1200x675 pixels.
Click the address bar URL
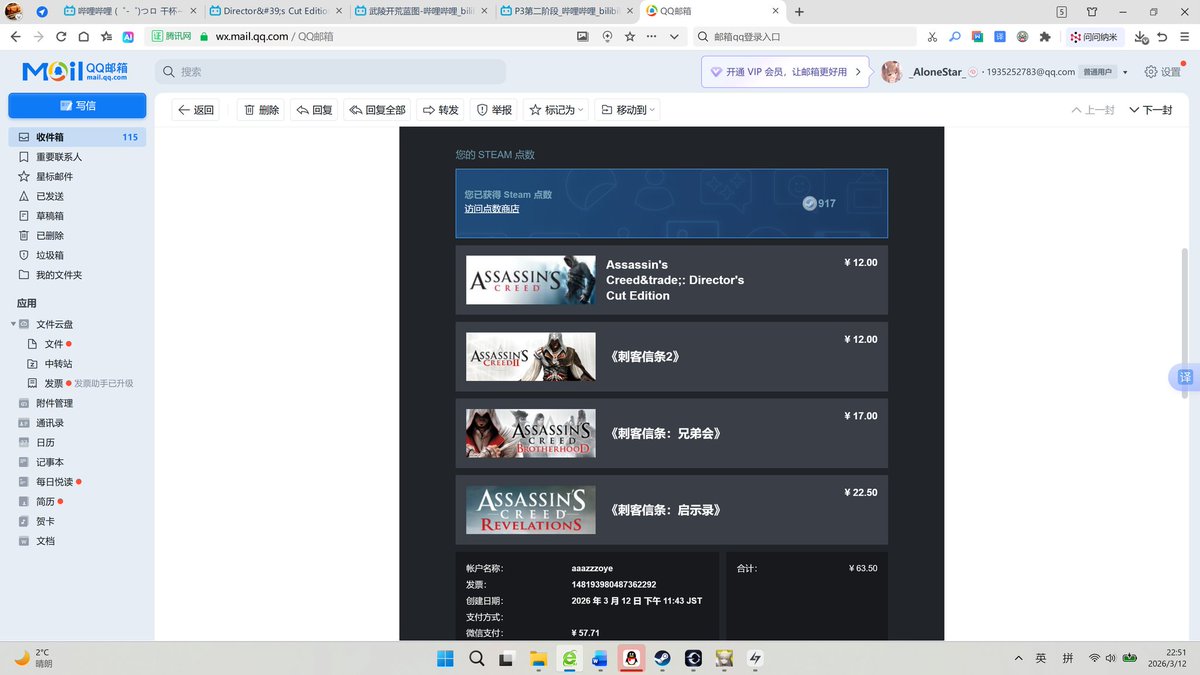[274, 36]
